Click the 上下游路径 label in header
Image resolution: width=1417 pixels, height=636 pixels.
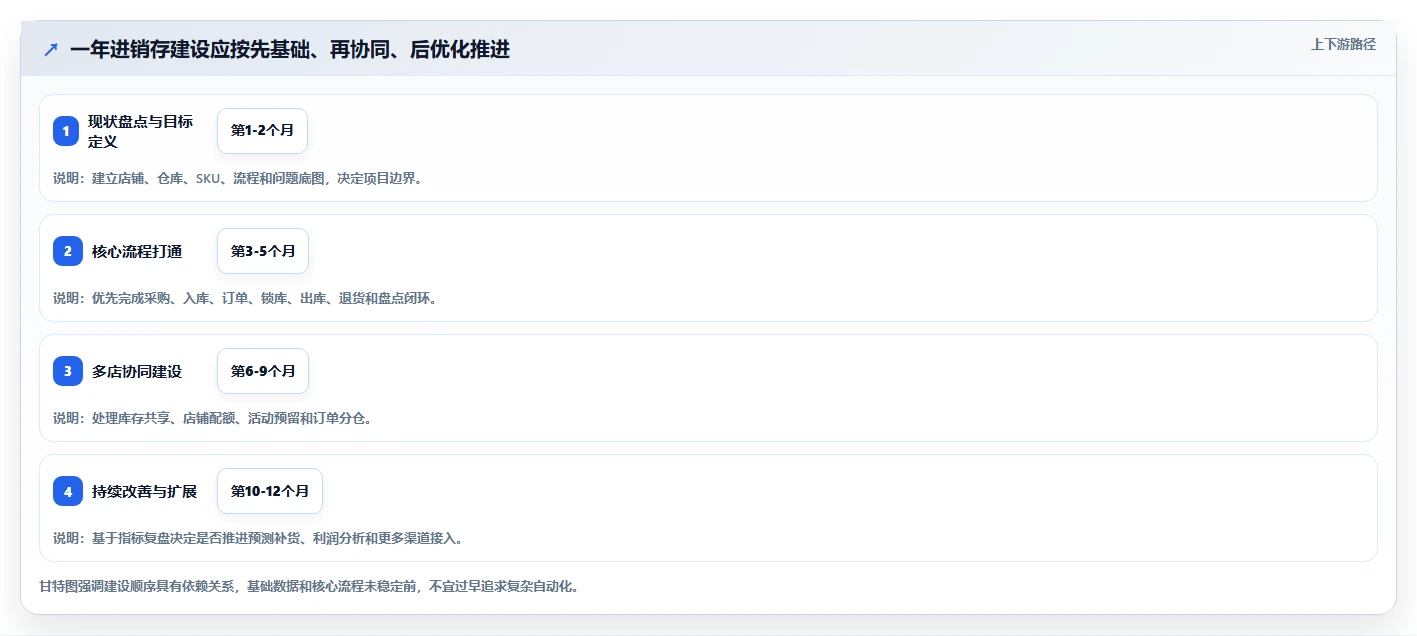(x=1343, y=44)
